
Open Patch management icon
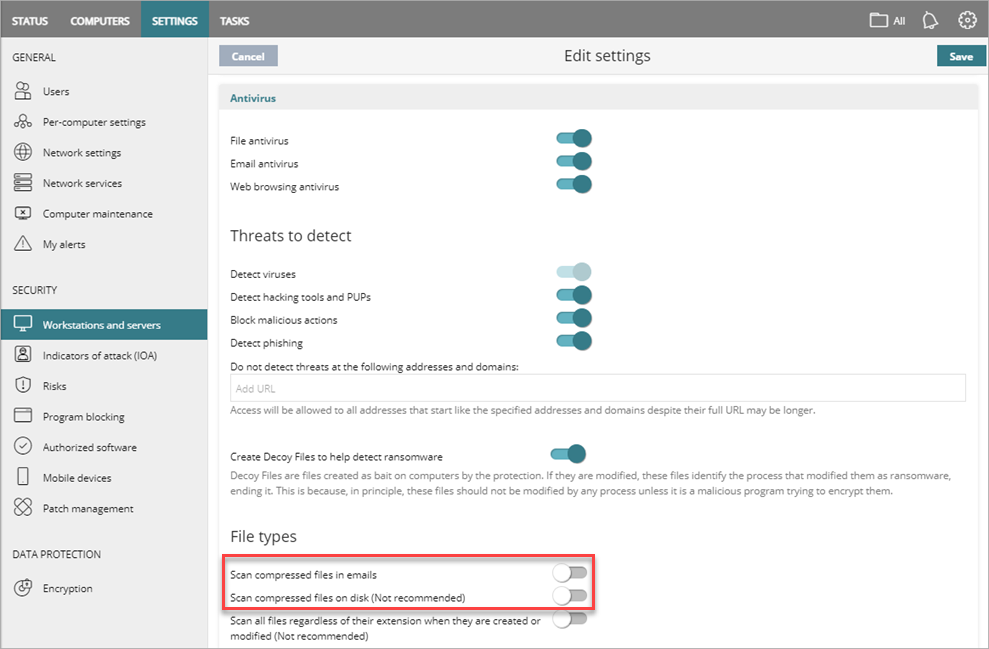(23, 507)
